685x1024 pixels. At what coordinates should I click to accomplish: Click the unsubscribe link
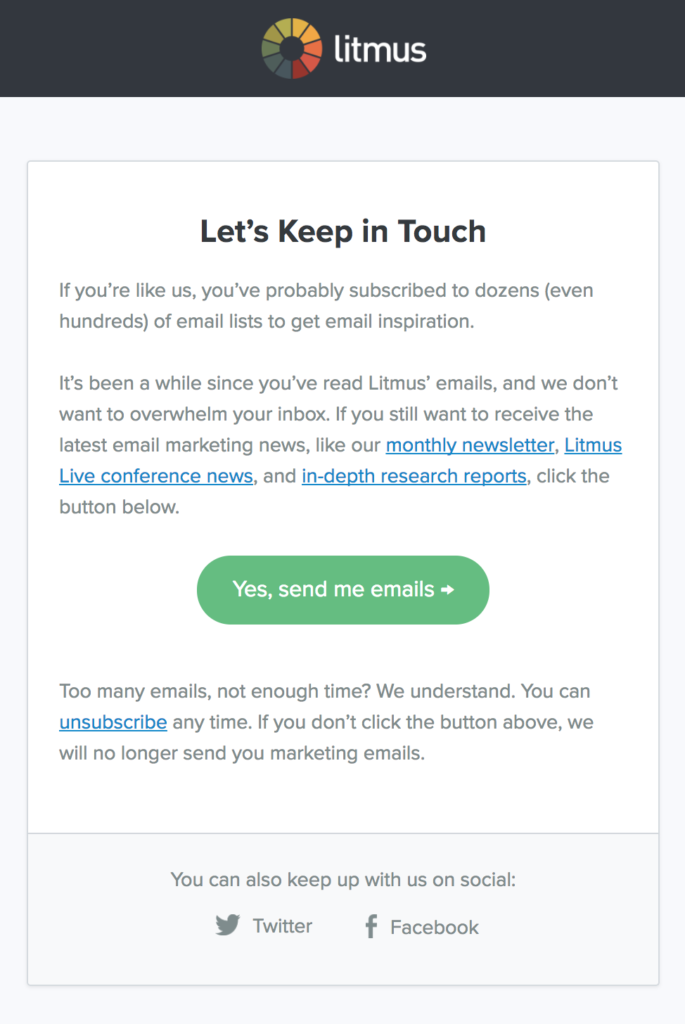coord(113,722)
